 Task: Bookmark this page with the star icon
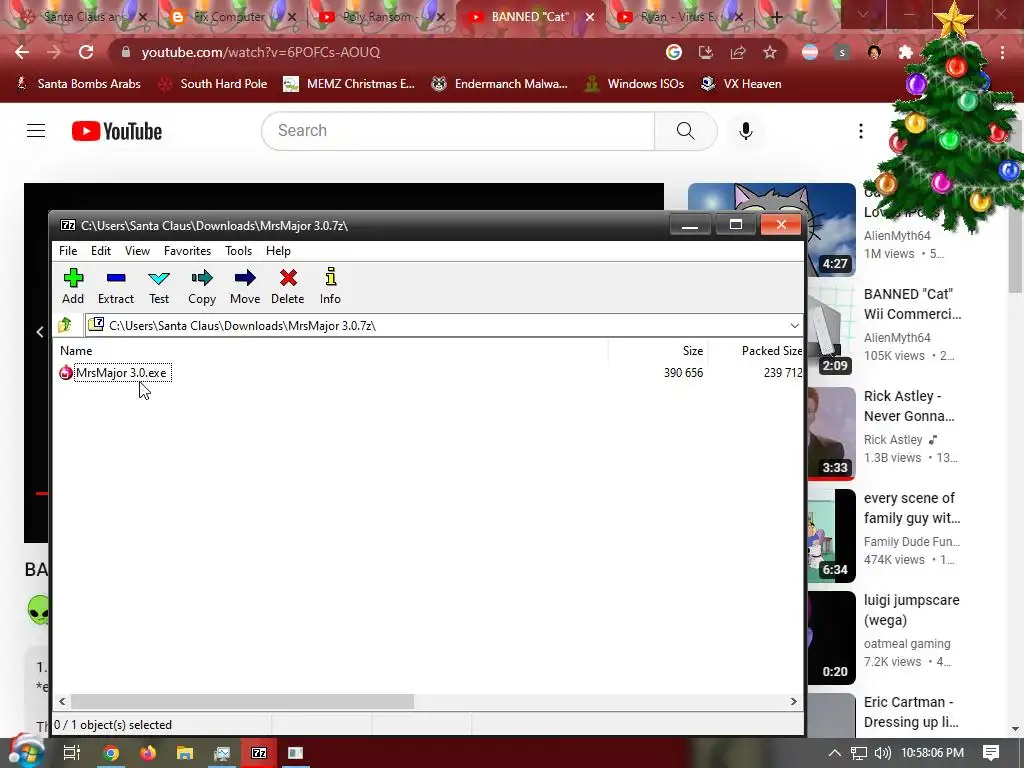click(x=770, y=52)
